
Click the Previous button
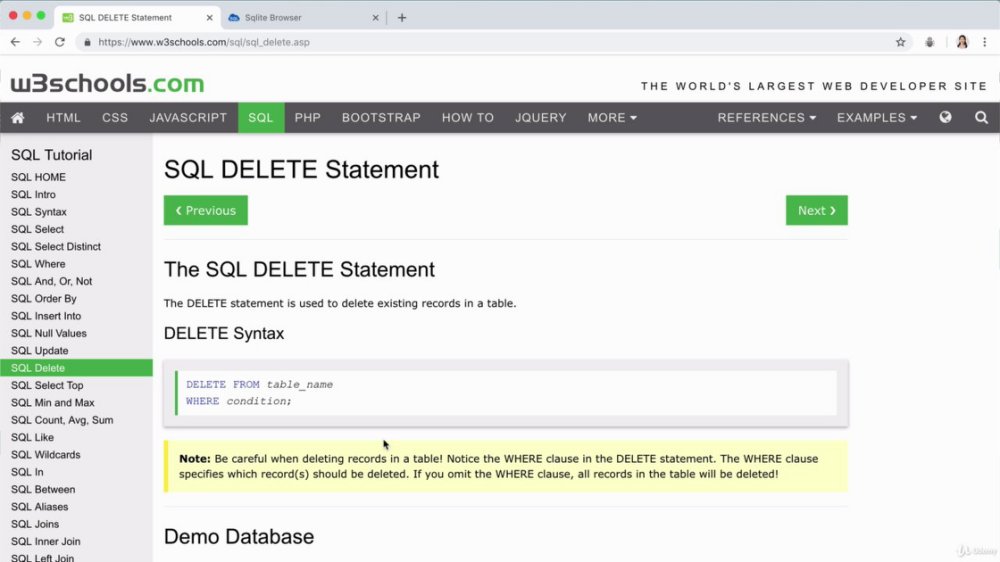click(205, 211)
